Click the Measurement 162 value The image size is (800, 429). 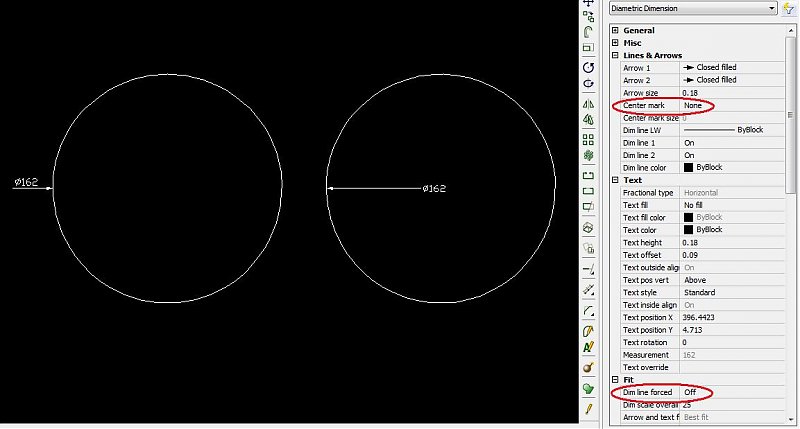(x=733, y=355)
